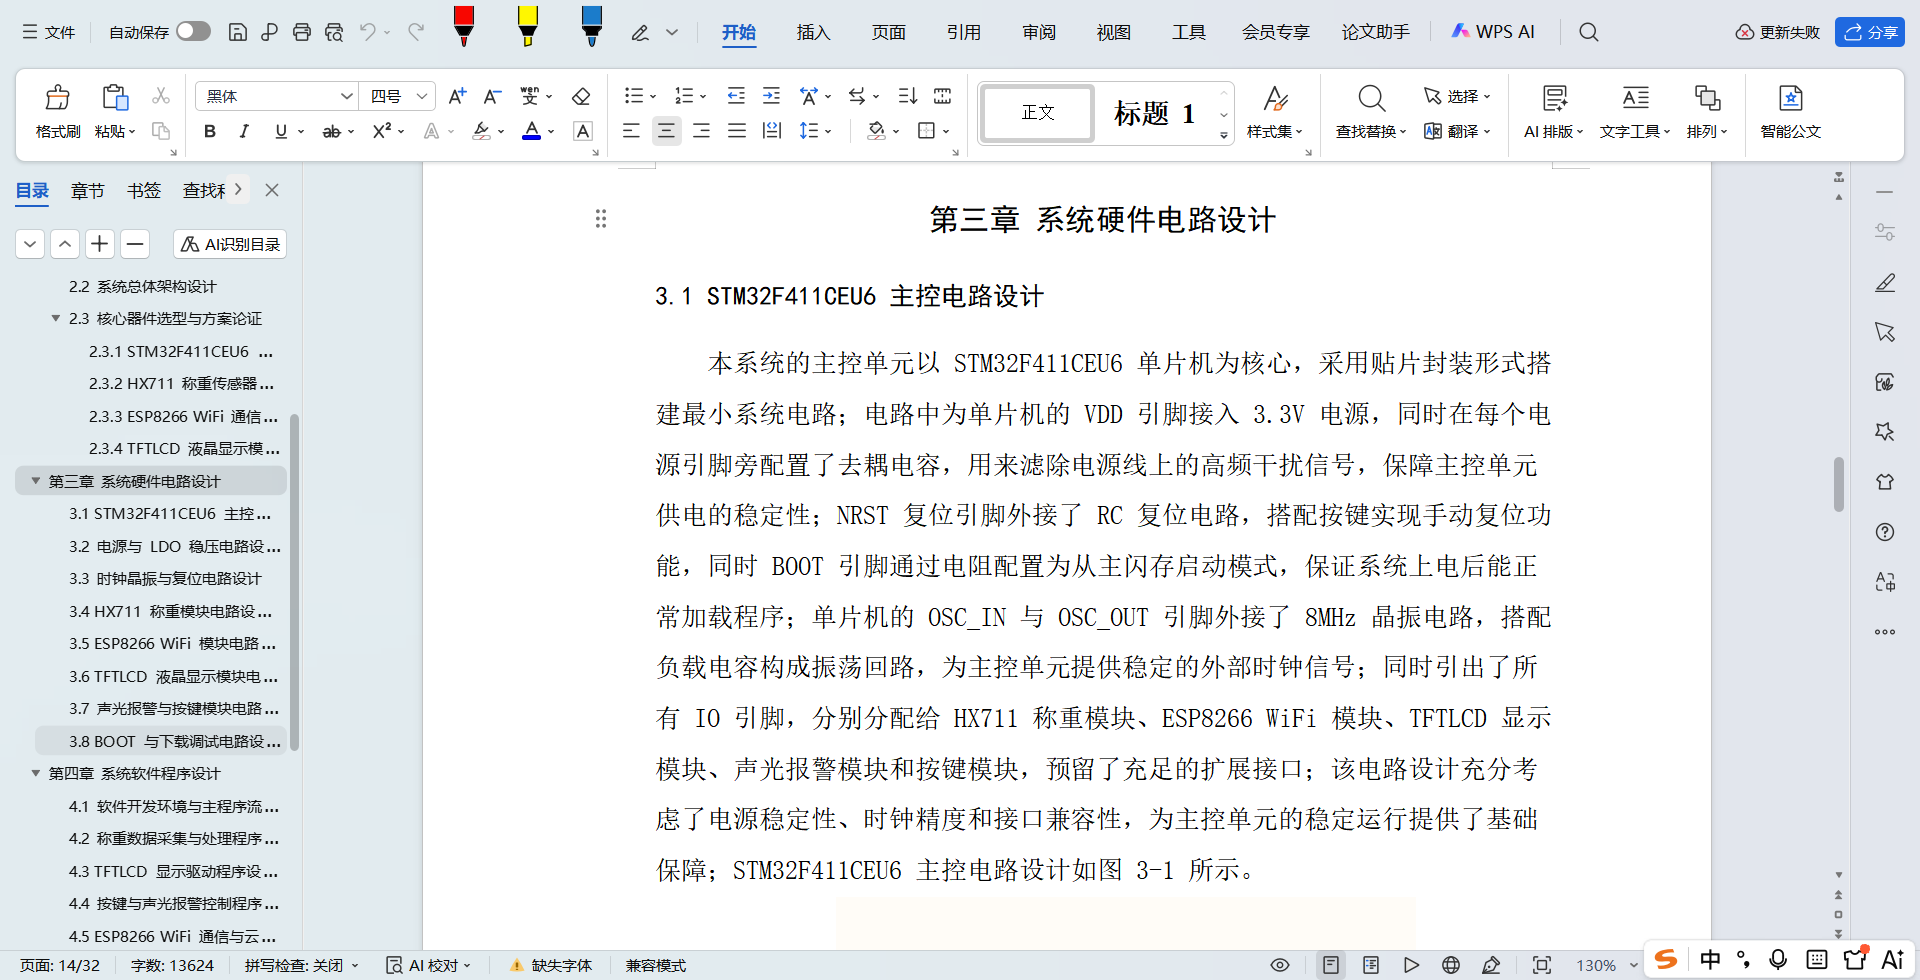Screen dimensions: 1920x980
Task: Switch to the 章节 navigation tab
Action: 87,190
